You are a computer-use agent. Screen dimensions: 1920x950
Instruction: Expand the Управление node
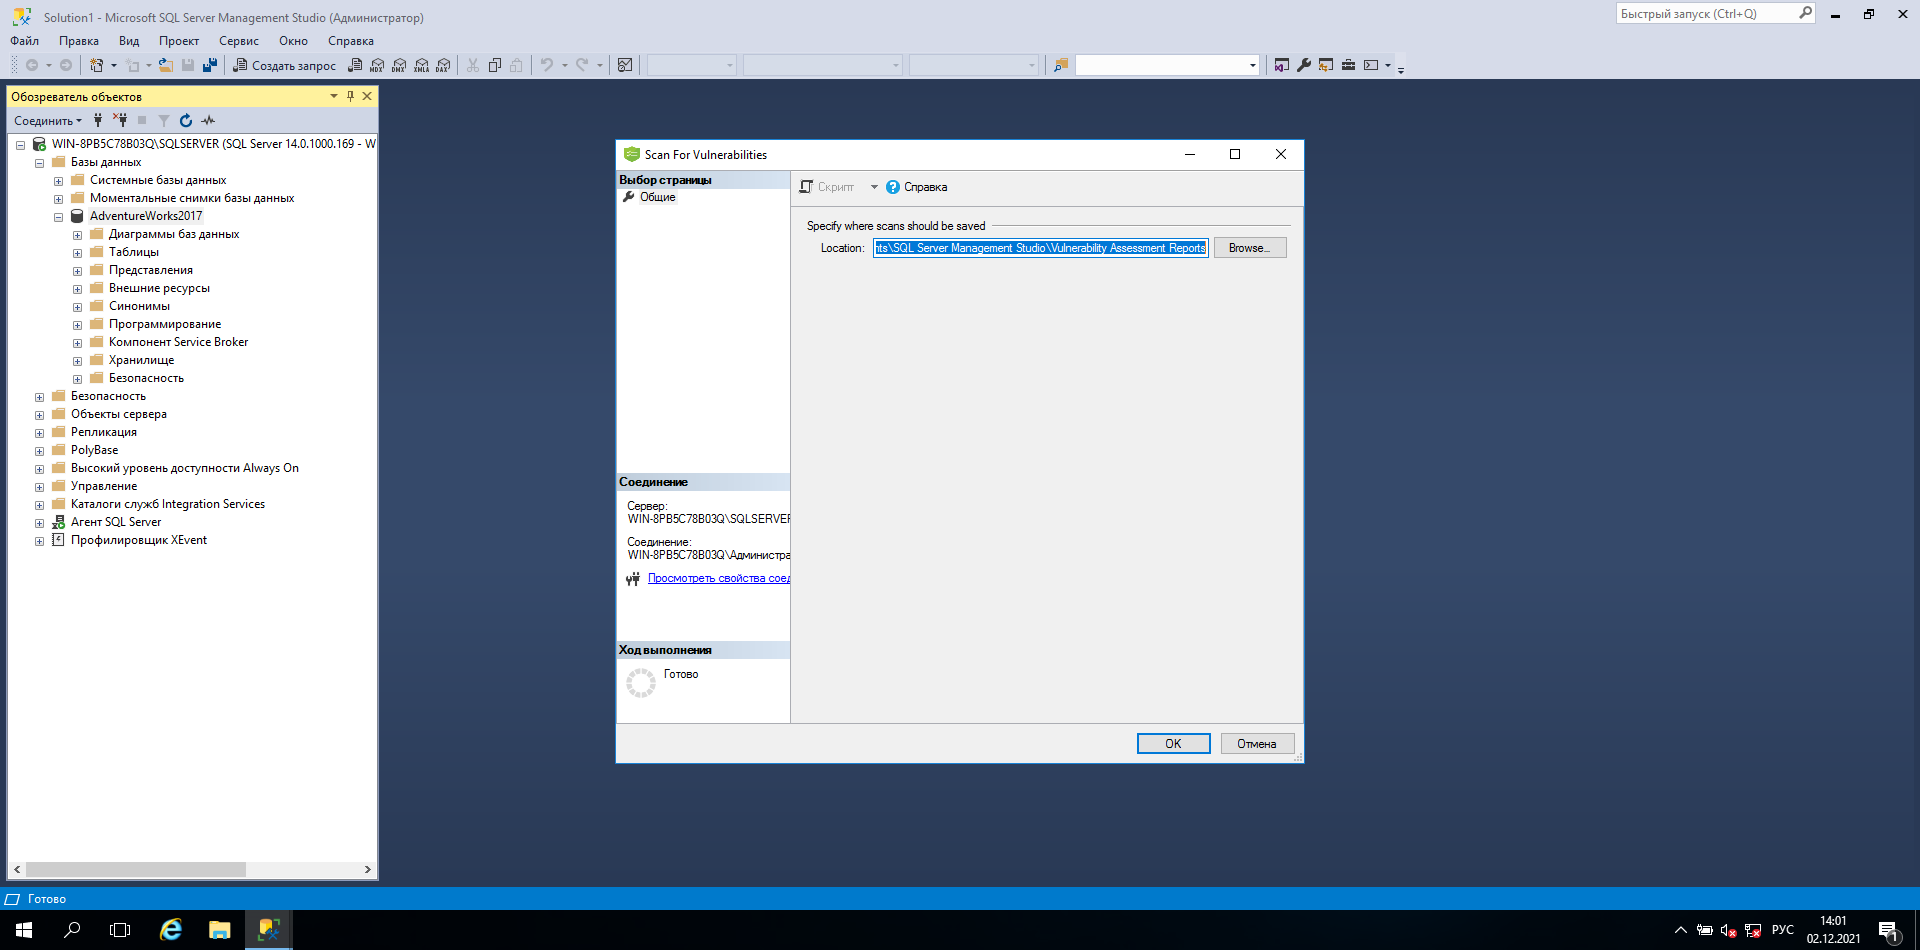[39, 487]
